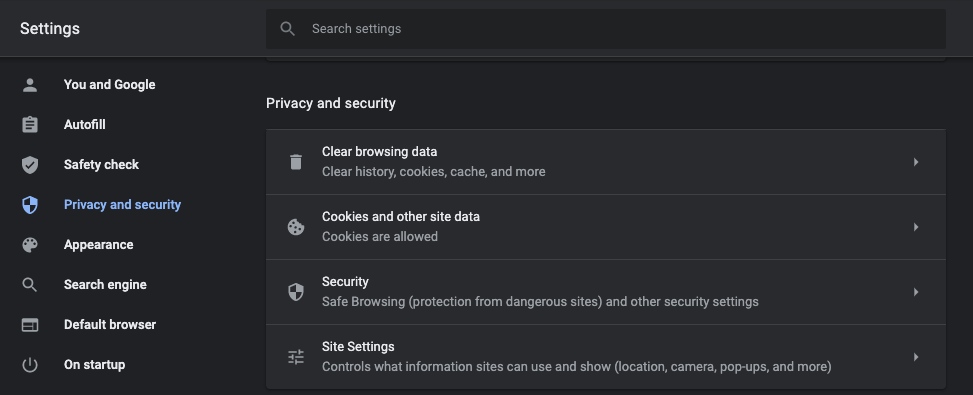Viewport: 973px width, 395px height.
Task: Select Privacy and security in the sidebar
Action: tap(122, 205)
